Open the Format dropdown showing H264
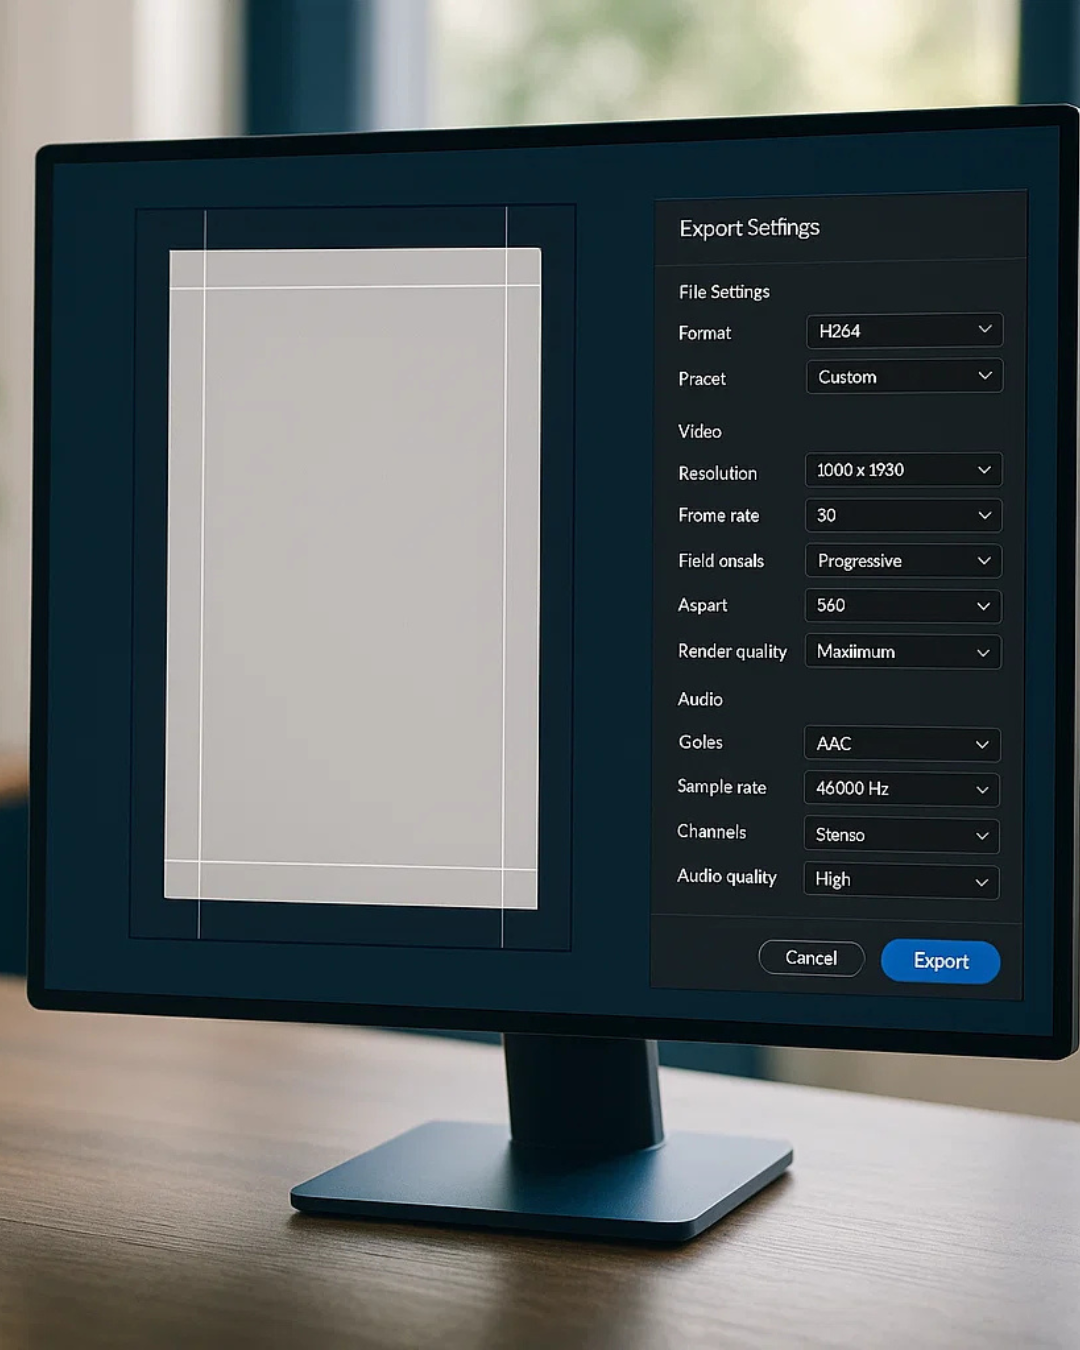Screen dimensions: 1080x1350 [903, 331]
